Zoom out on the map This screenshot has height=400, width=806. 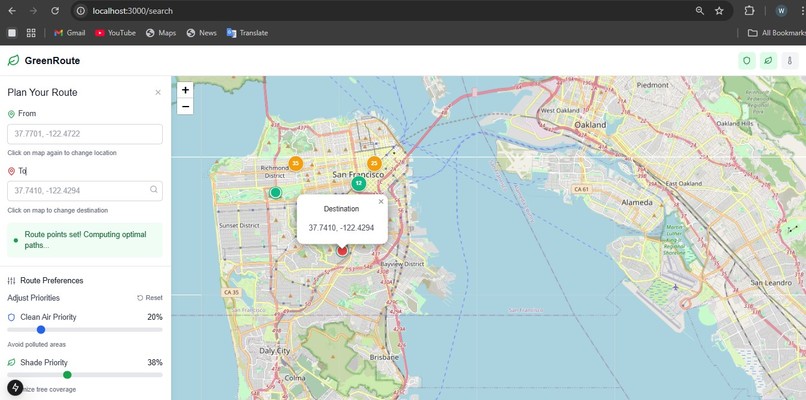(x=185, y=106)
